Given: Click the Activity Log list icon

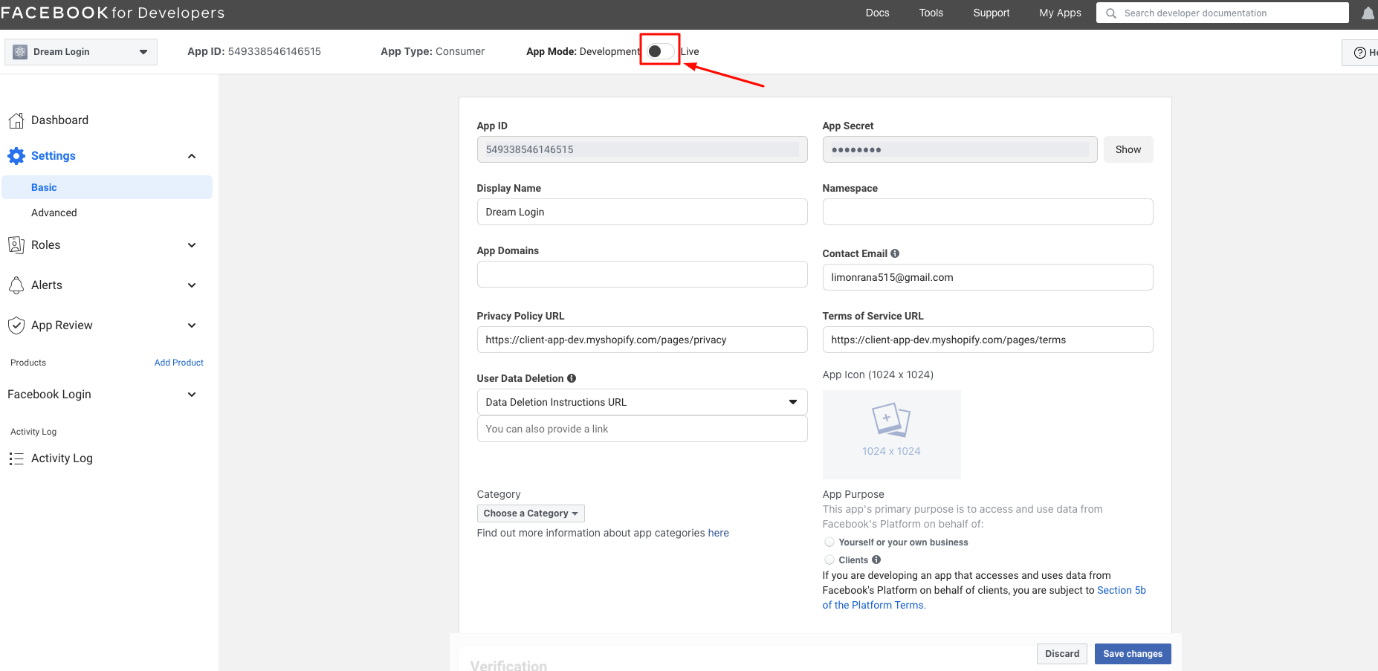Looking at the screenshot, I should pyautogui.click(x=16, y=458).
